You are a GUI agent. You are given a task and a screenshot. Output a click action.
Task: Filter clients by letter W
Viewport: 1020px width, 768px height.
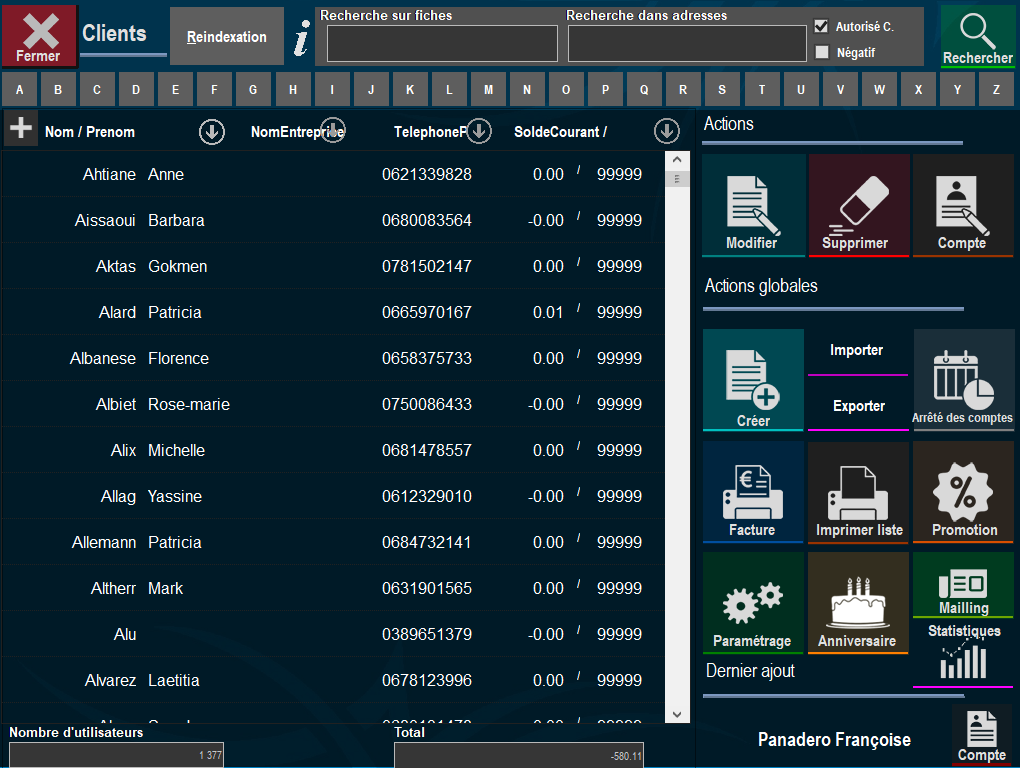(879, 89)
